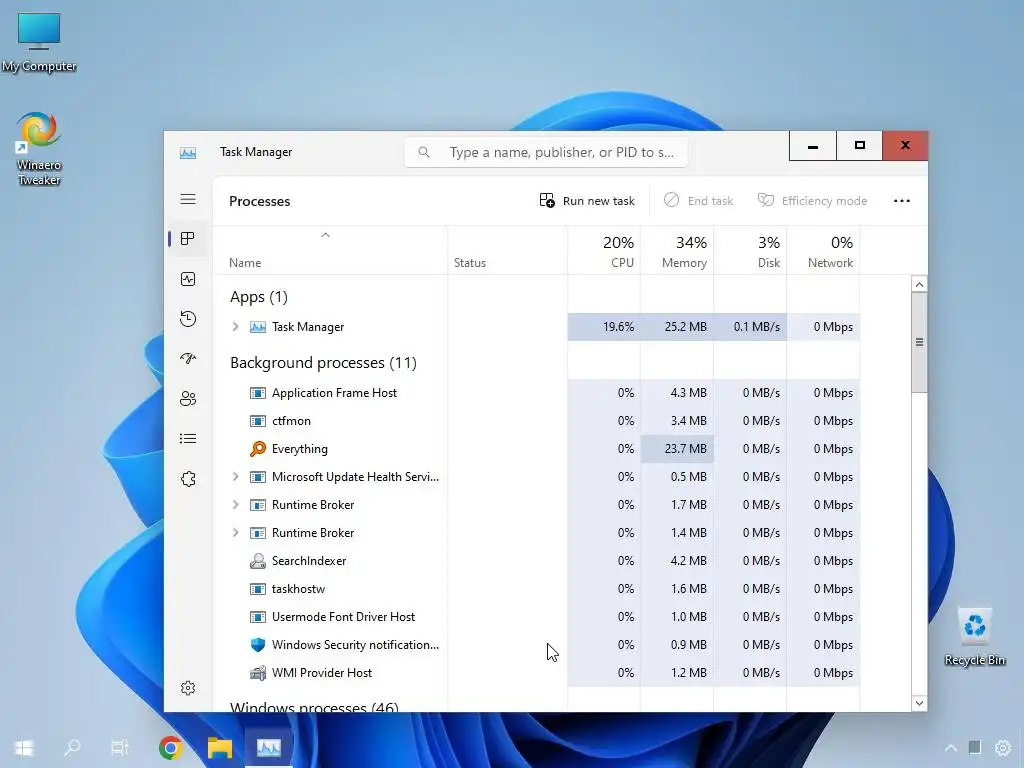Open File Explorer from taskbar

click(219, 747)
